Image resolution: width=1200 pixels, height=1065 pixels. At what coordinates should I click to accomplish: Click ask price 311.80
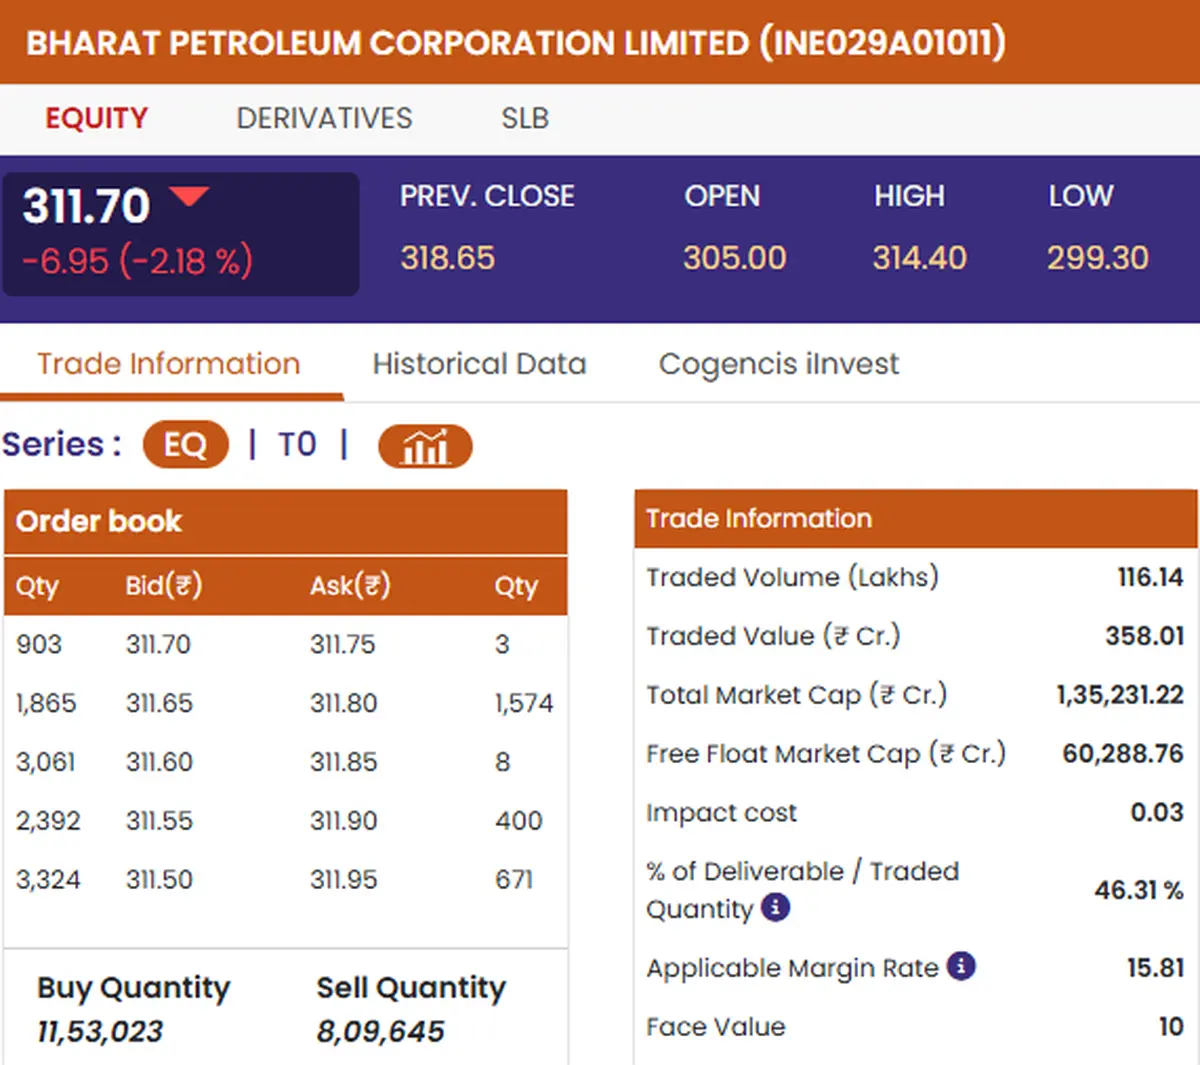[x=344, y=703]
